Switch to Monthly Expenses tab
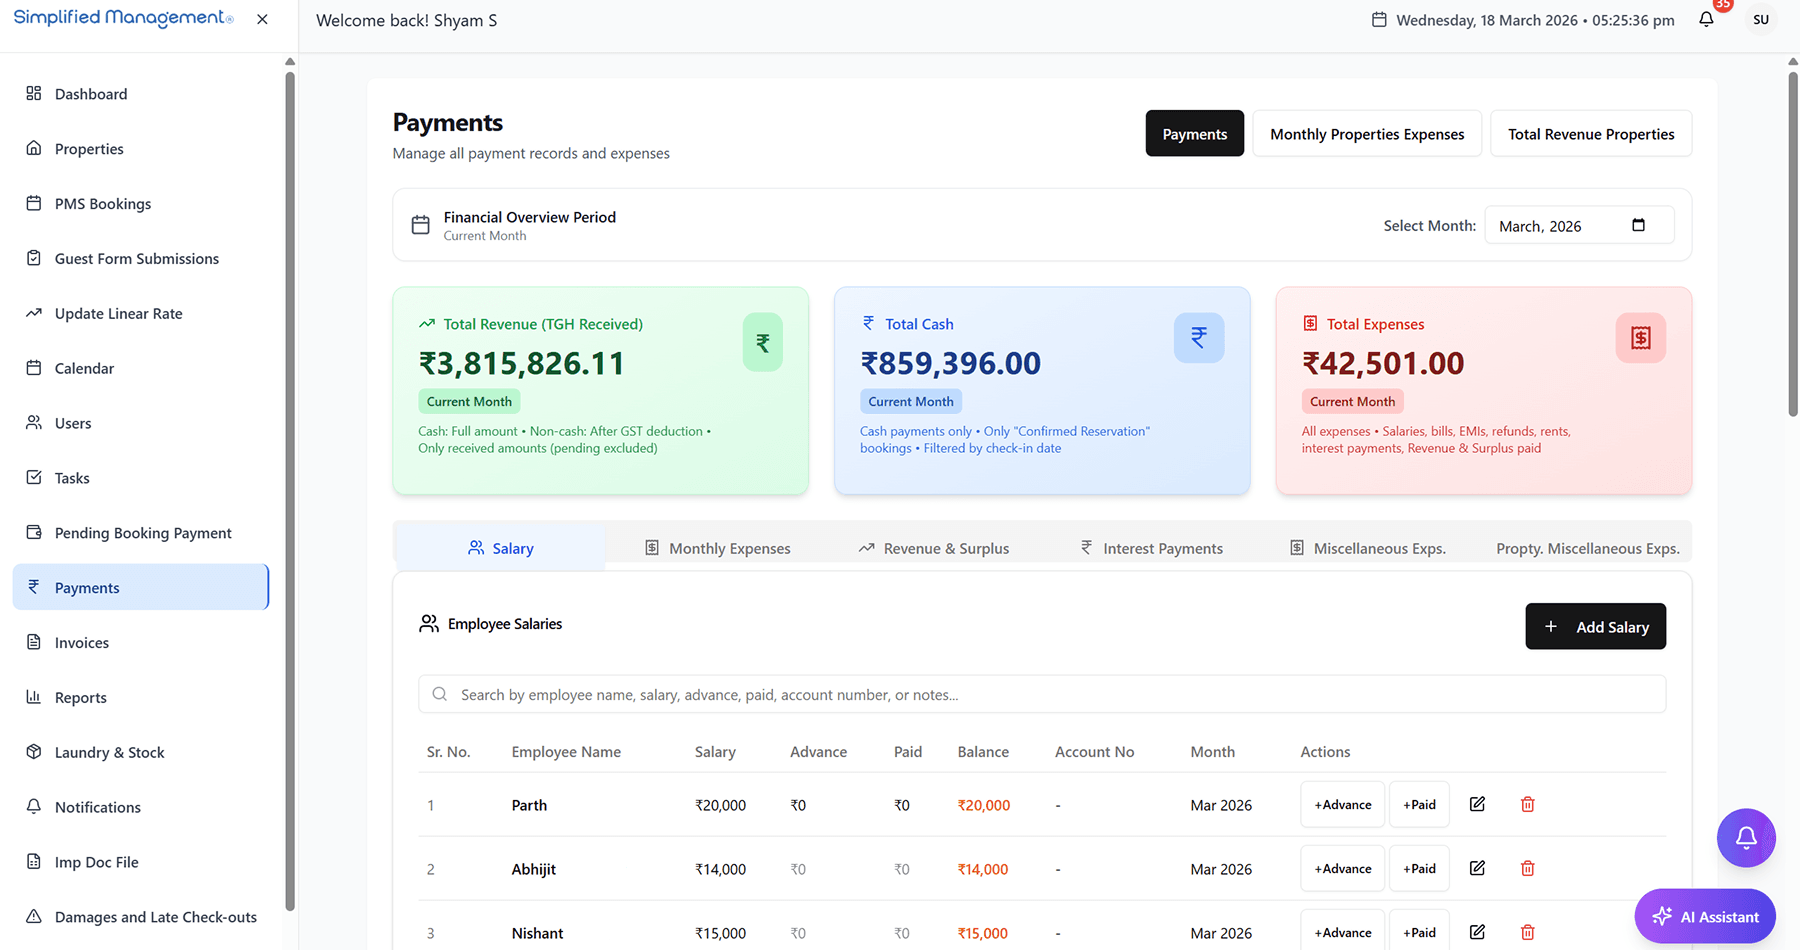 point(718,548)
